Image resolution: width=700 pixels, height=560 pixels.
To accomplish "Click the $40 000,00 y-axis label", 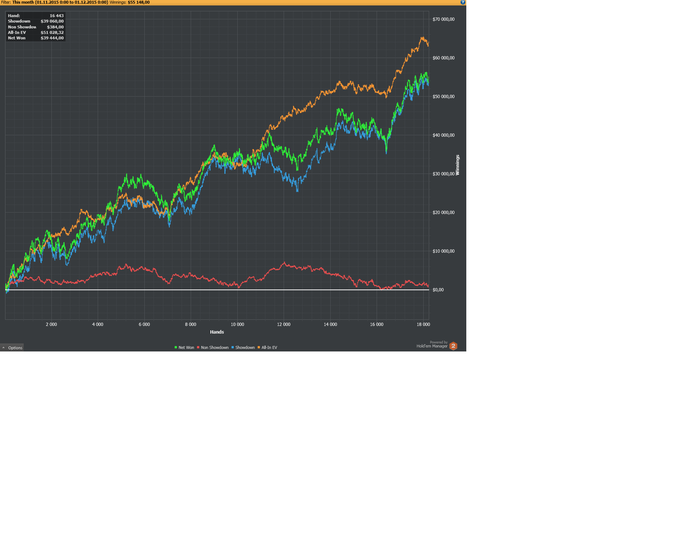I will coord(444,135).
